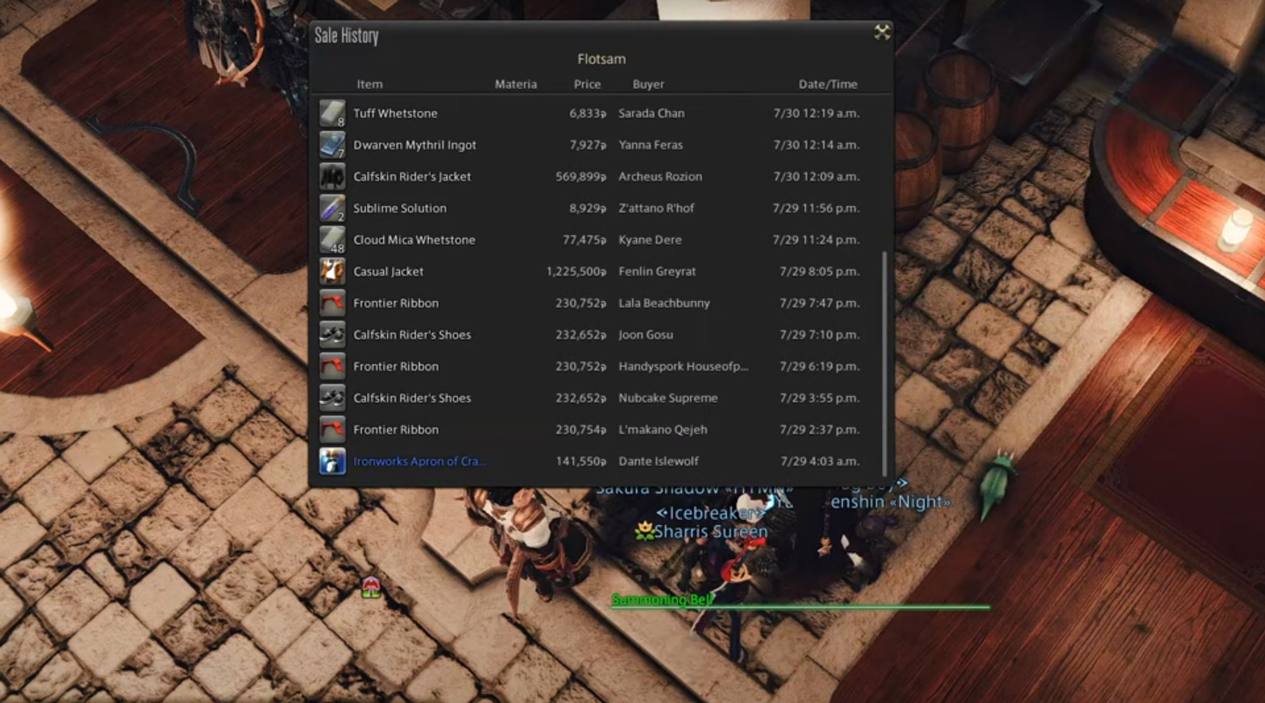The image size is (1265, 703).
Task: Click the Sublime Solution item icon
Action: 332,208
